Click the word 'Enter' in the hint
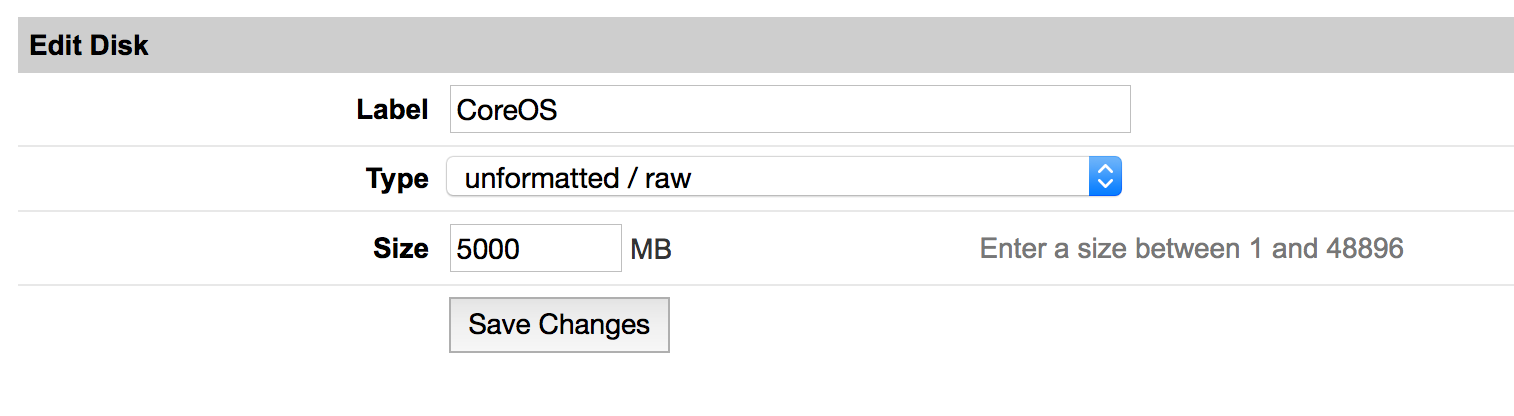The width and height of the screenshot is (1514, 416). tap(1013, 248)
